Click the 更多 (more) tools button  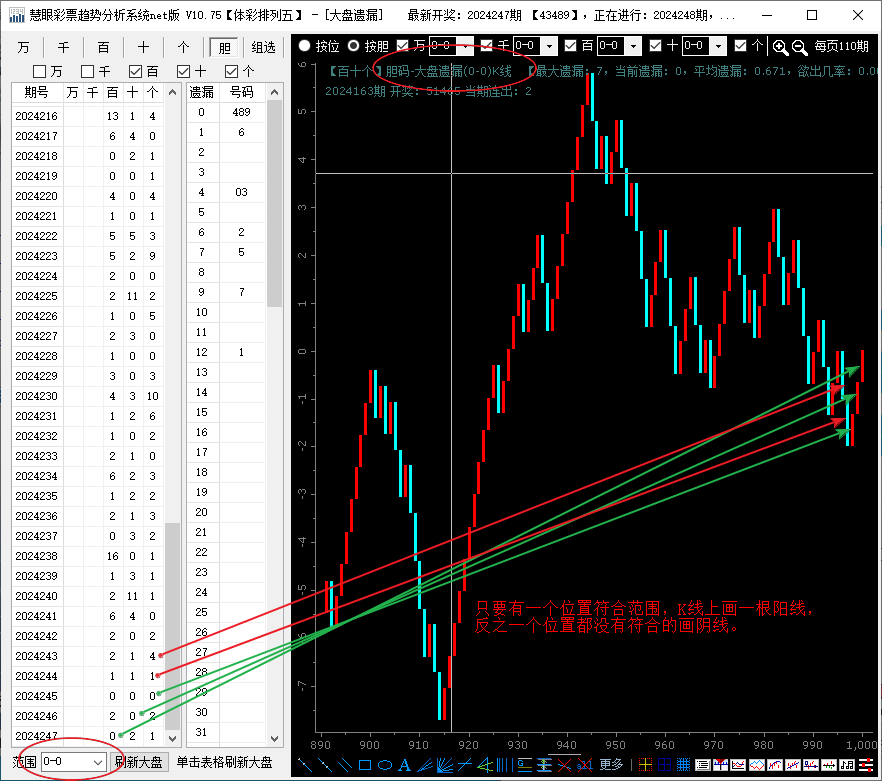[612, 765]
